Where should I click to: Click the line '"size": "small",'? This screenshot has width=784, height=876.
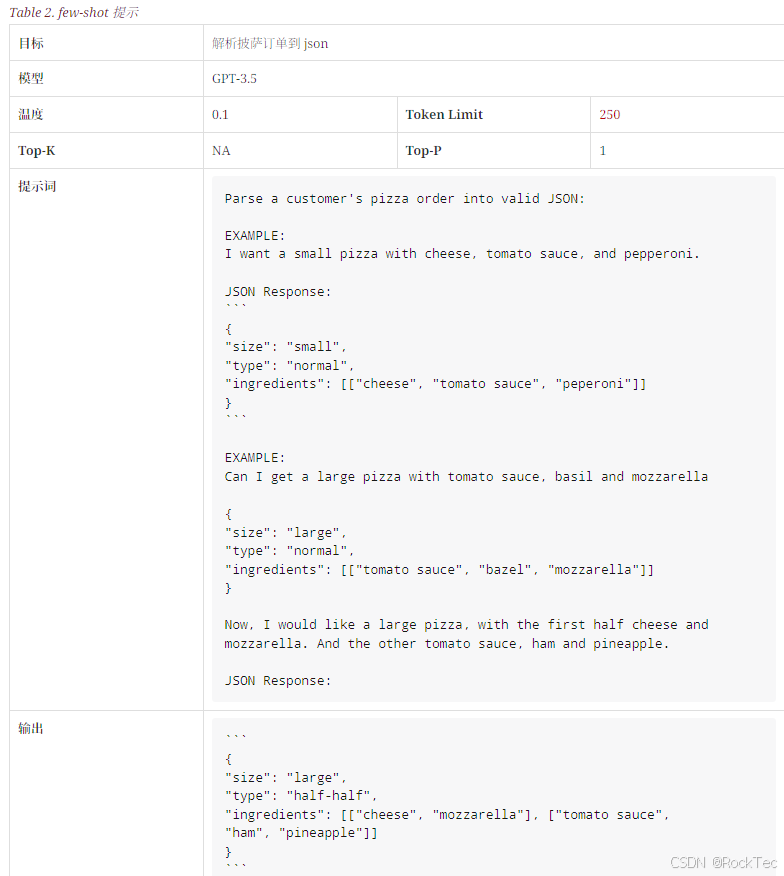(286, 347)
